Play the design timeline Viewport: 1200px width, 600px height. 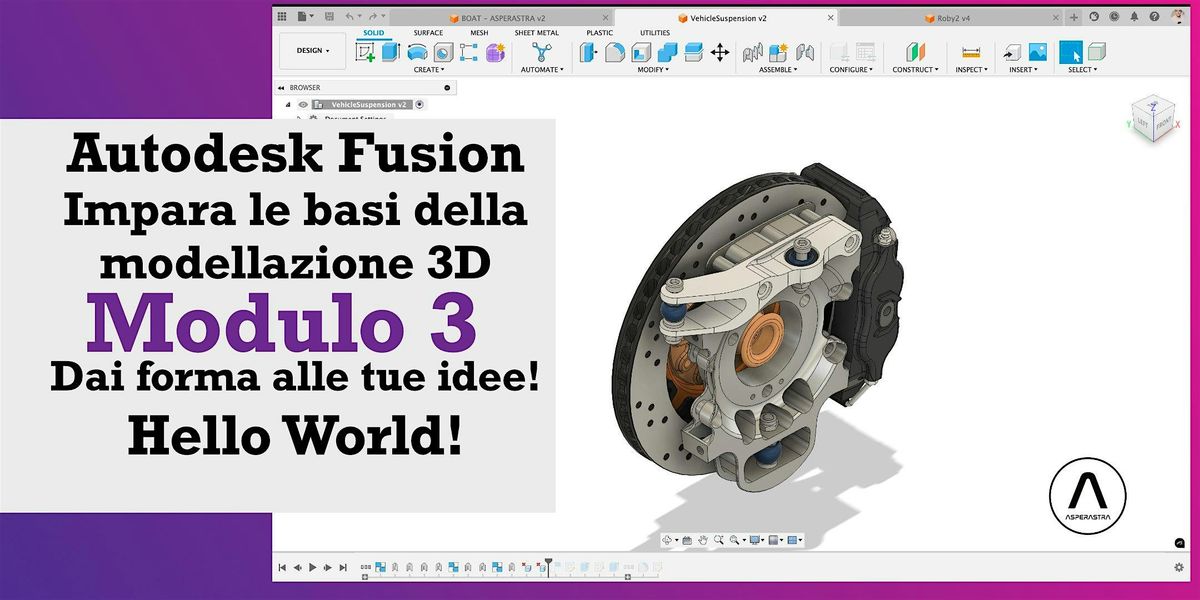tap(313, 567)
